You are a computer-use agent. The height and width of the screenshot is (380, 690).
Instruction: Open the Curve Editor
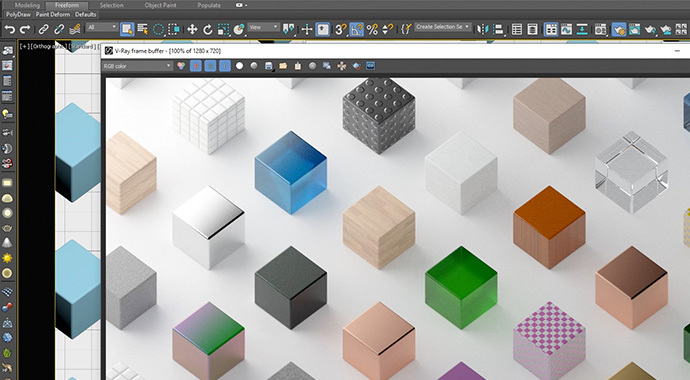pyautogui.click(x=566, y=29)
